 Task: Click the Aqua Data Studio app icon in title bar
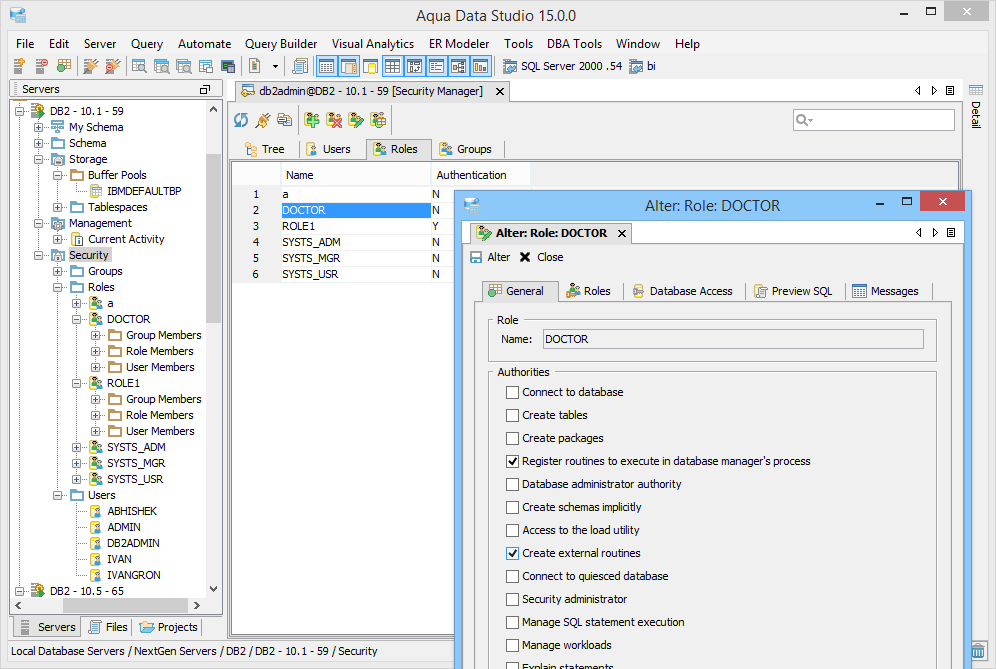click(x=18, y=15)
